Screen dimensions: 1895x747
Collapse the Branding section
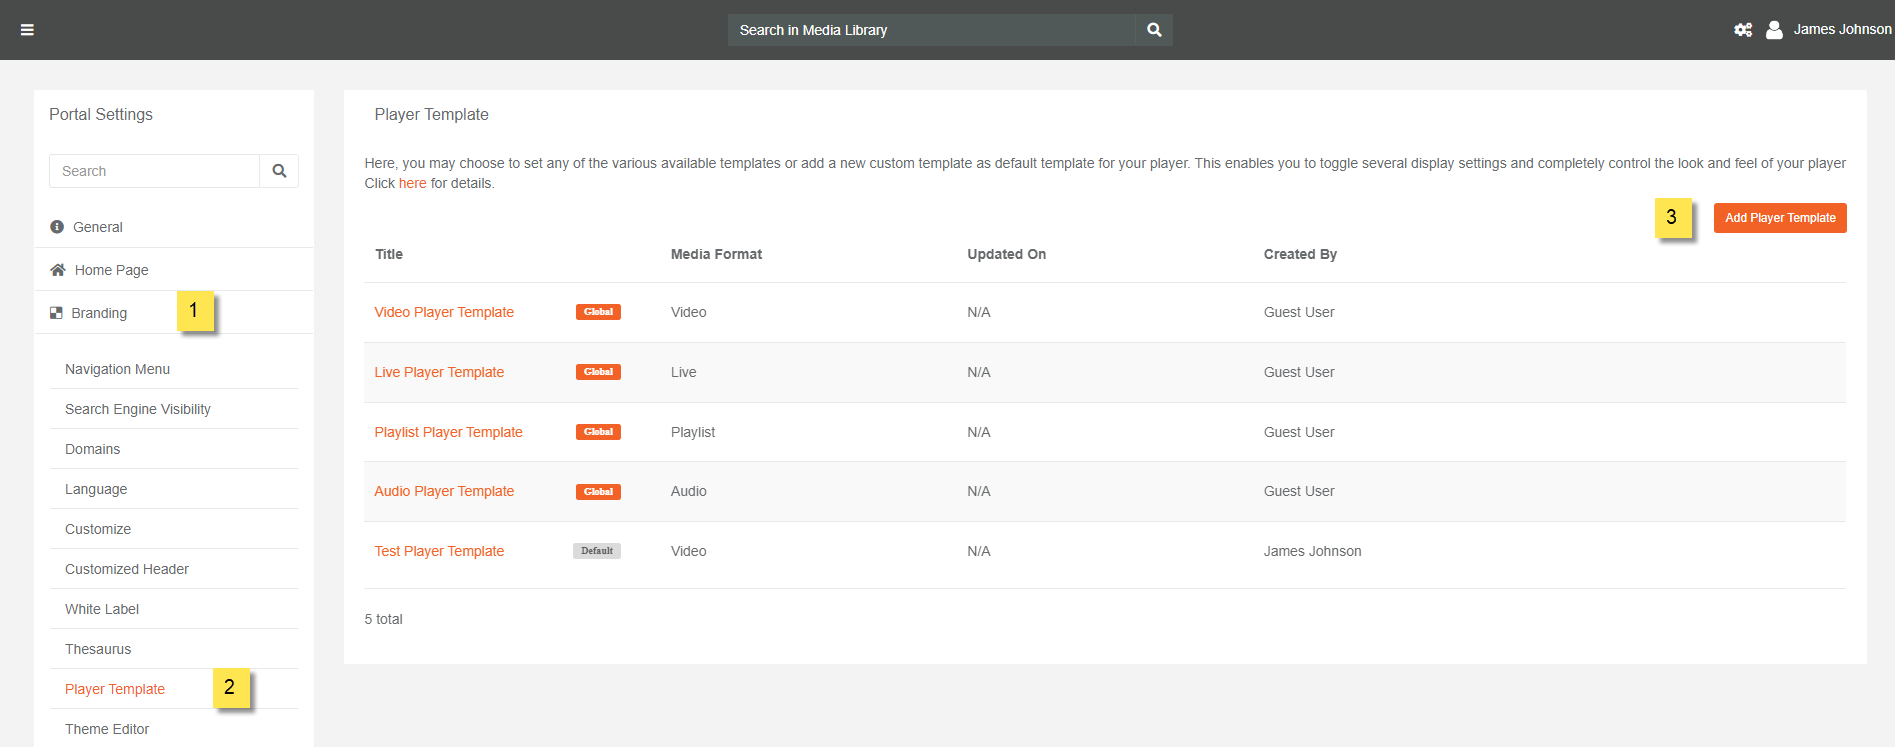point(99,313)
